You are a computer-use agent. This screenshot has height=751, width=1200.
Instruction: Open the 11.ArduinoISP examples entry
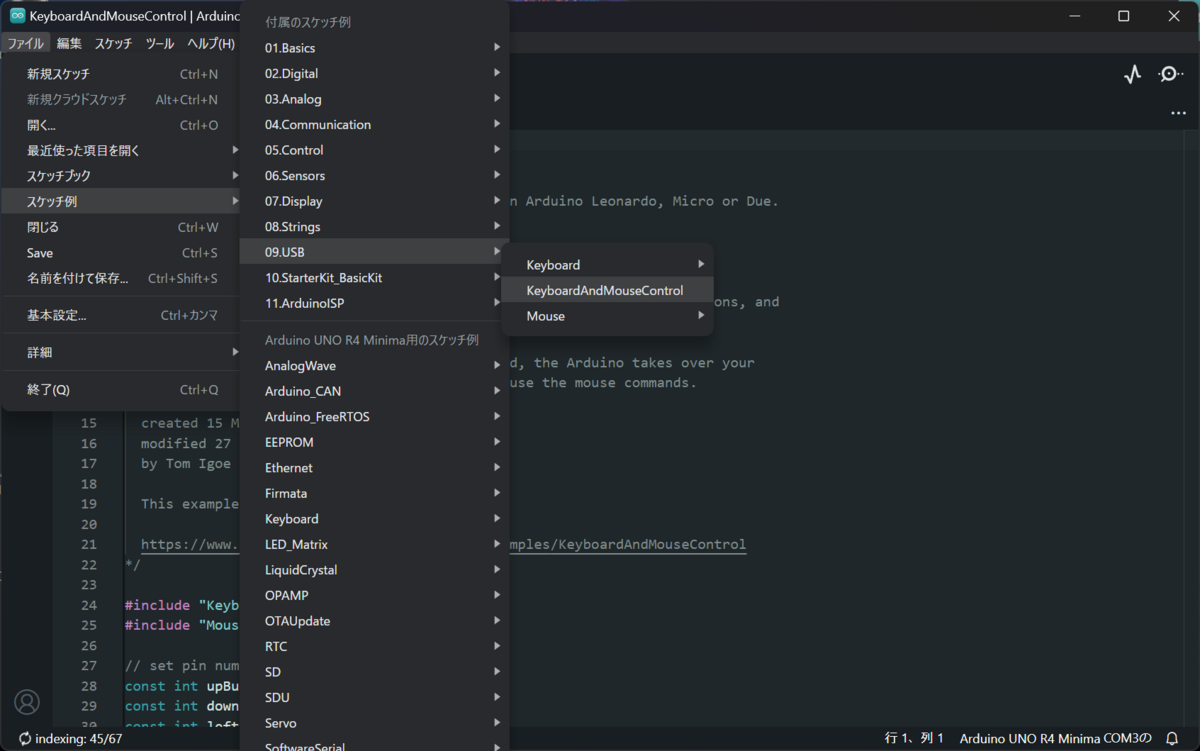(375, 303)
